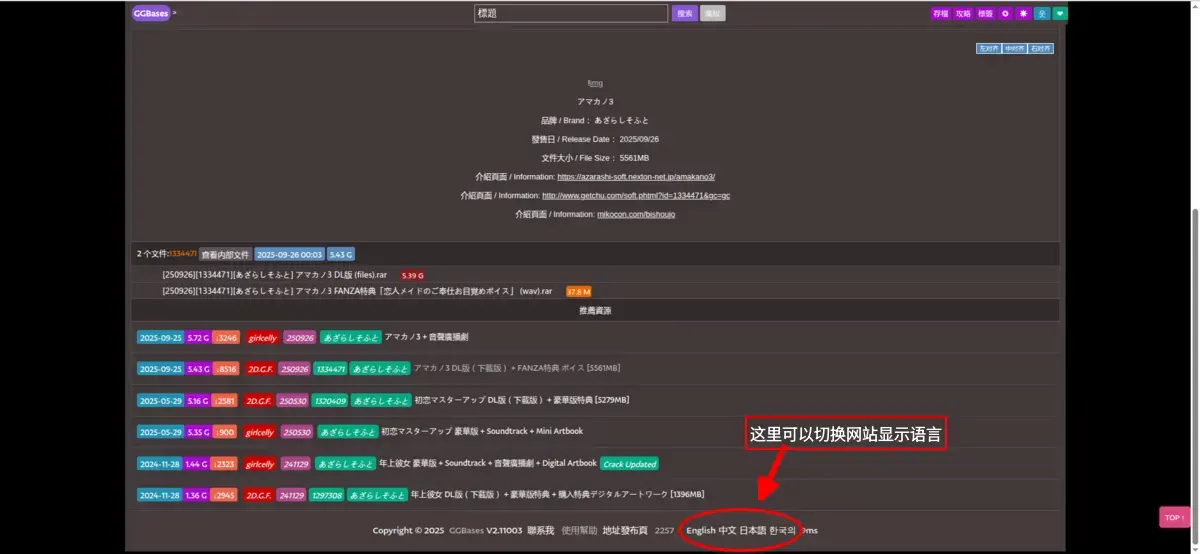The image size is (1200, 554).
Task: Switch site language to 한국의
Action: (x=782, y=530)
